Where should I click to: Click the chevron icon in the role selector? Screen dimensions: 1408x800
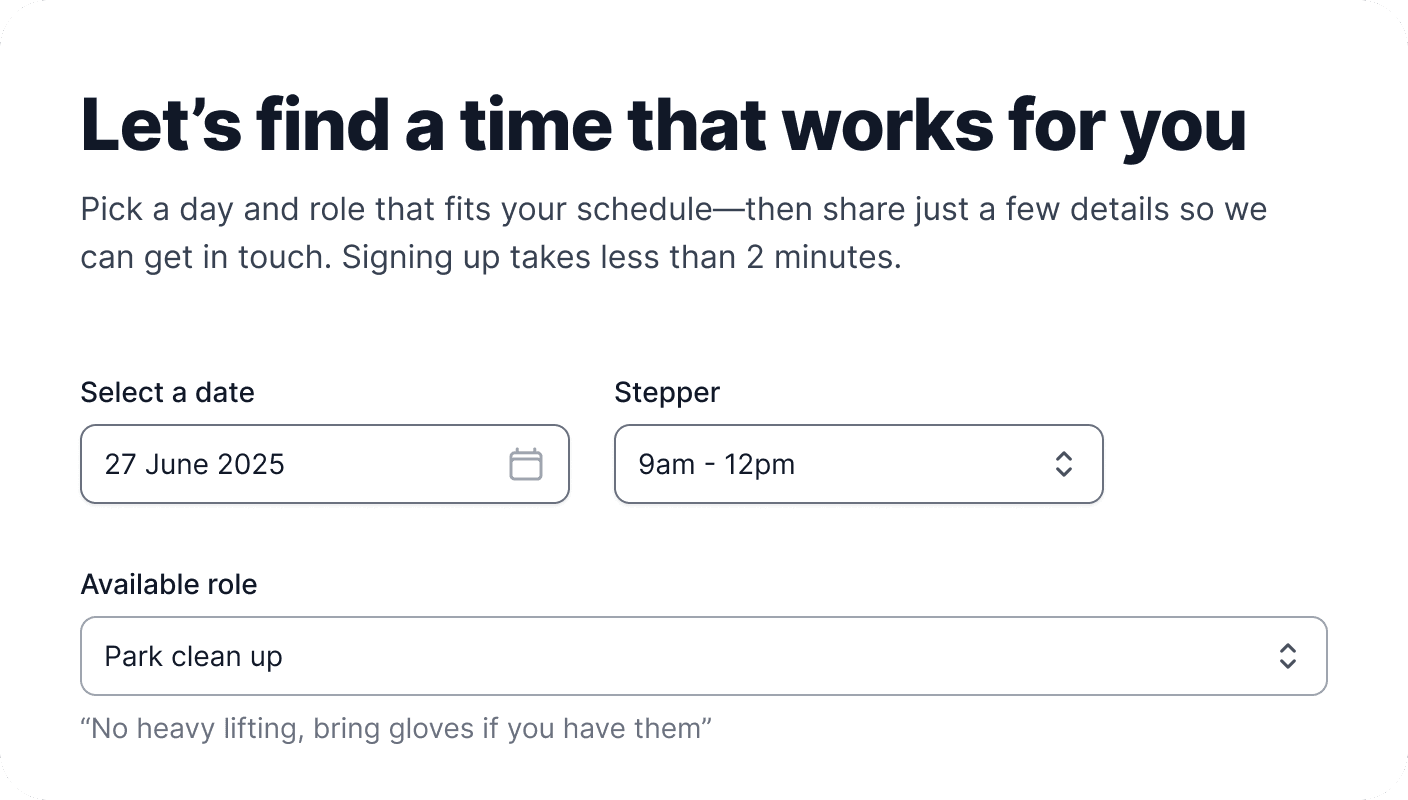pyautogui.click(x=1289, y=656)
